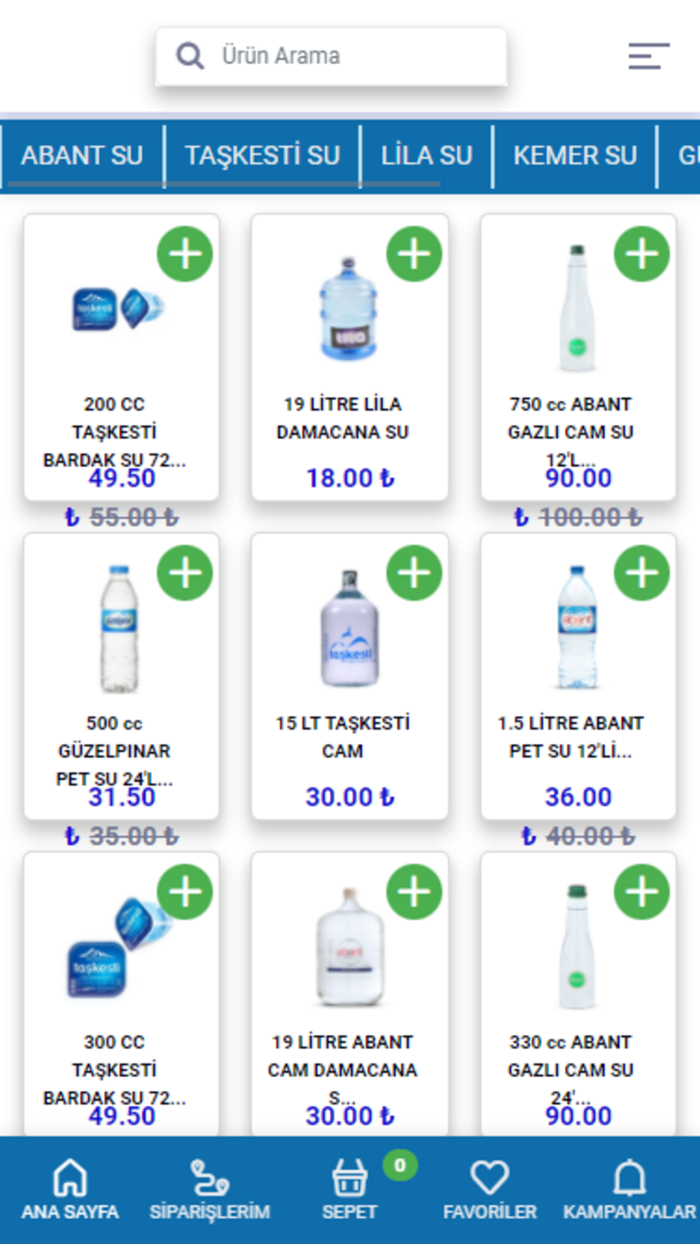Open Siparişlerim orders page
Image resolution: width=700 pixels, height=1244 pixels.
tap(209, 1190)
